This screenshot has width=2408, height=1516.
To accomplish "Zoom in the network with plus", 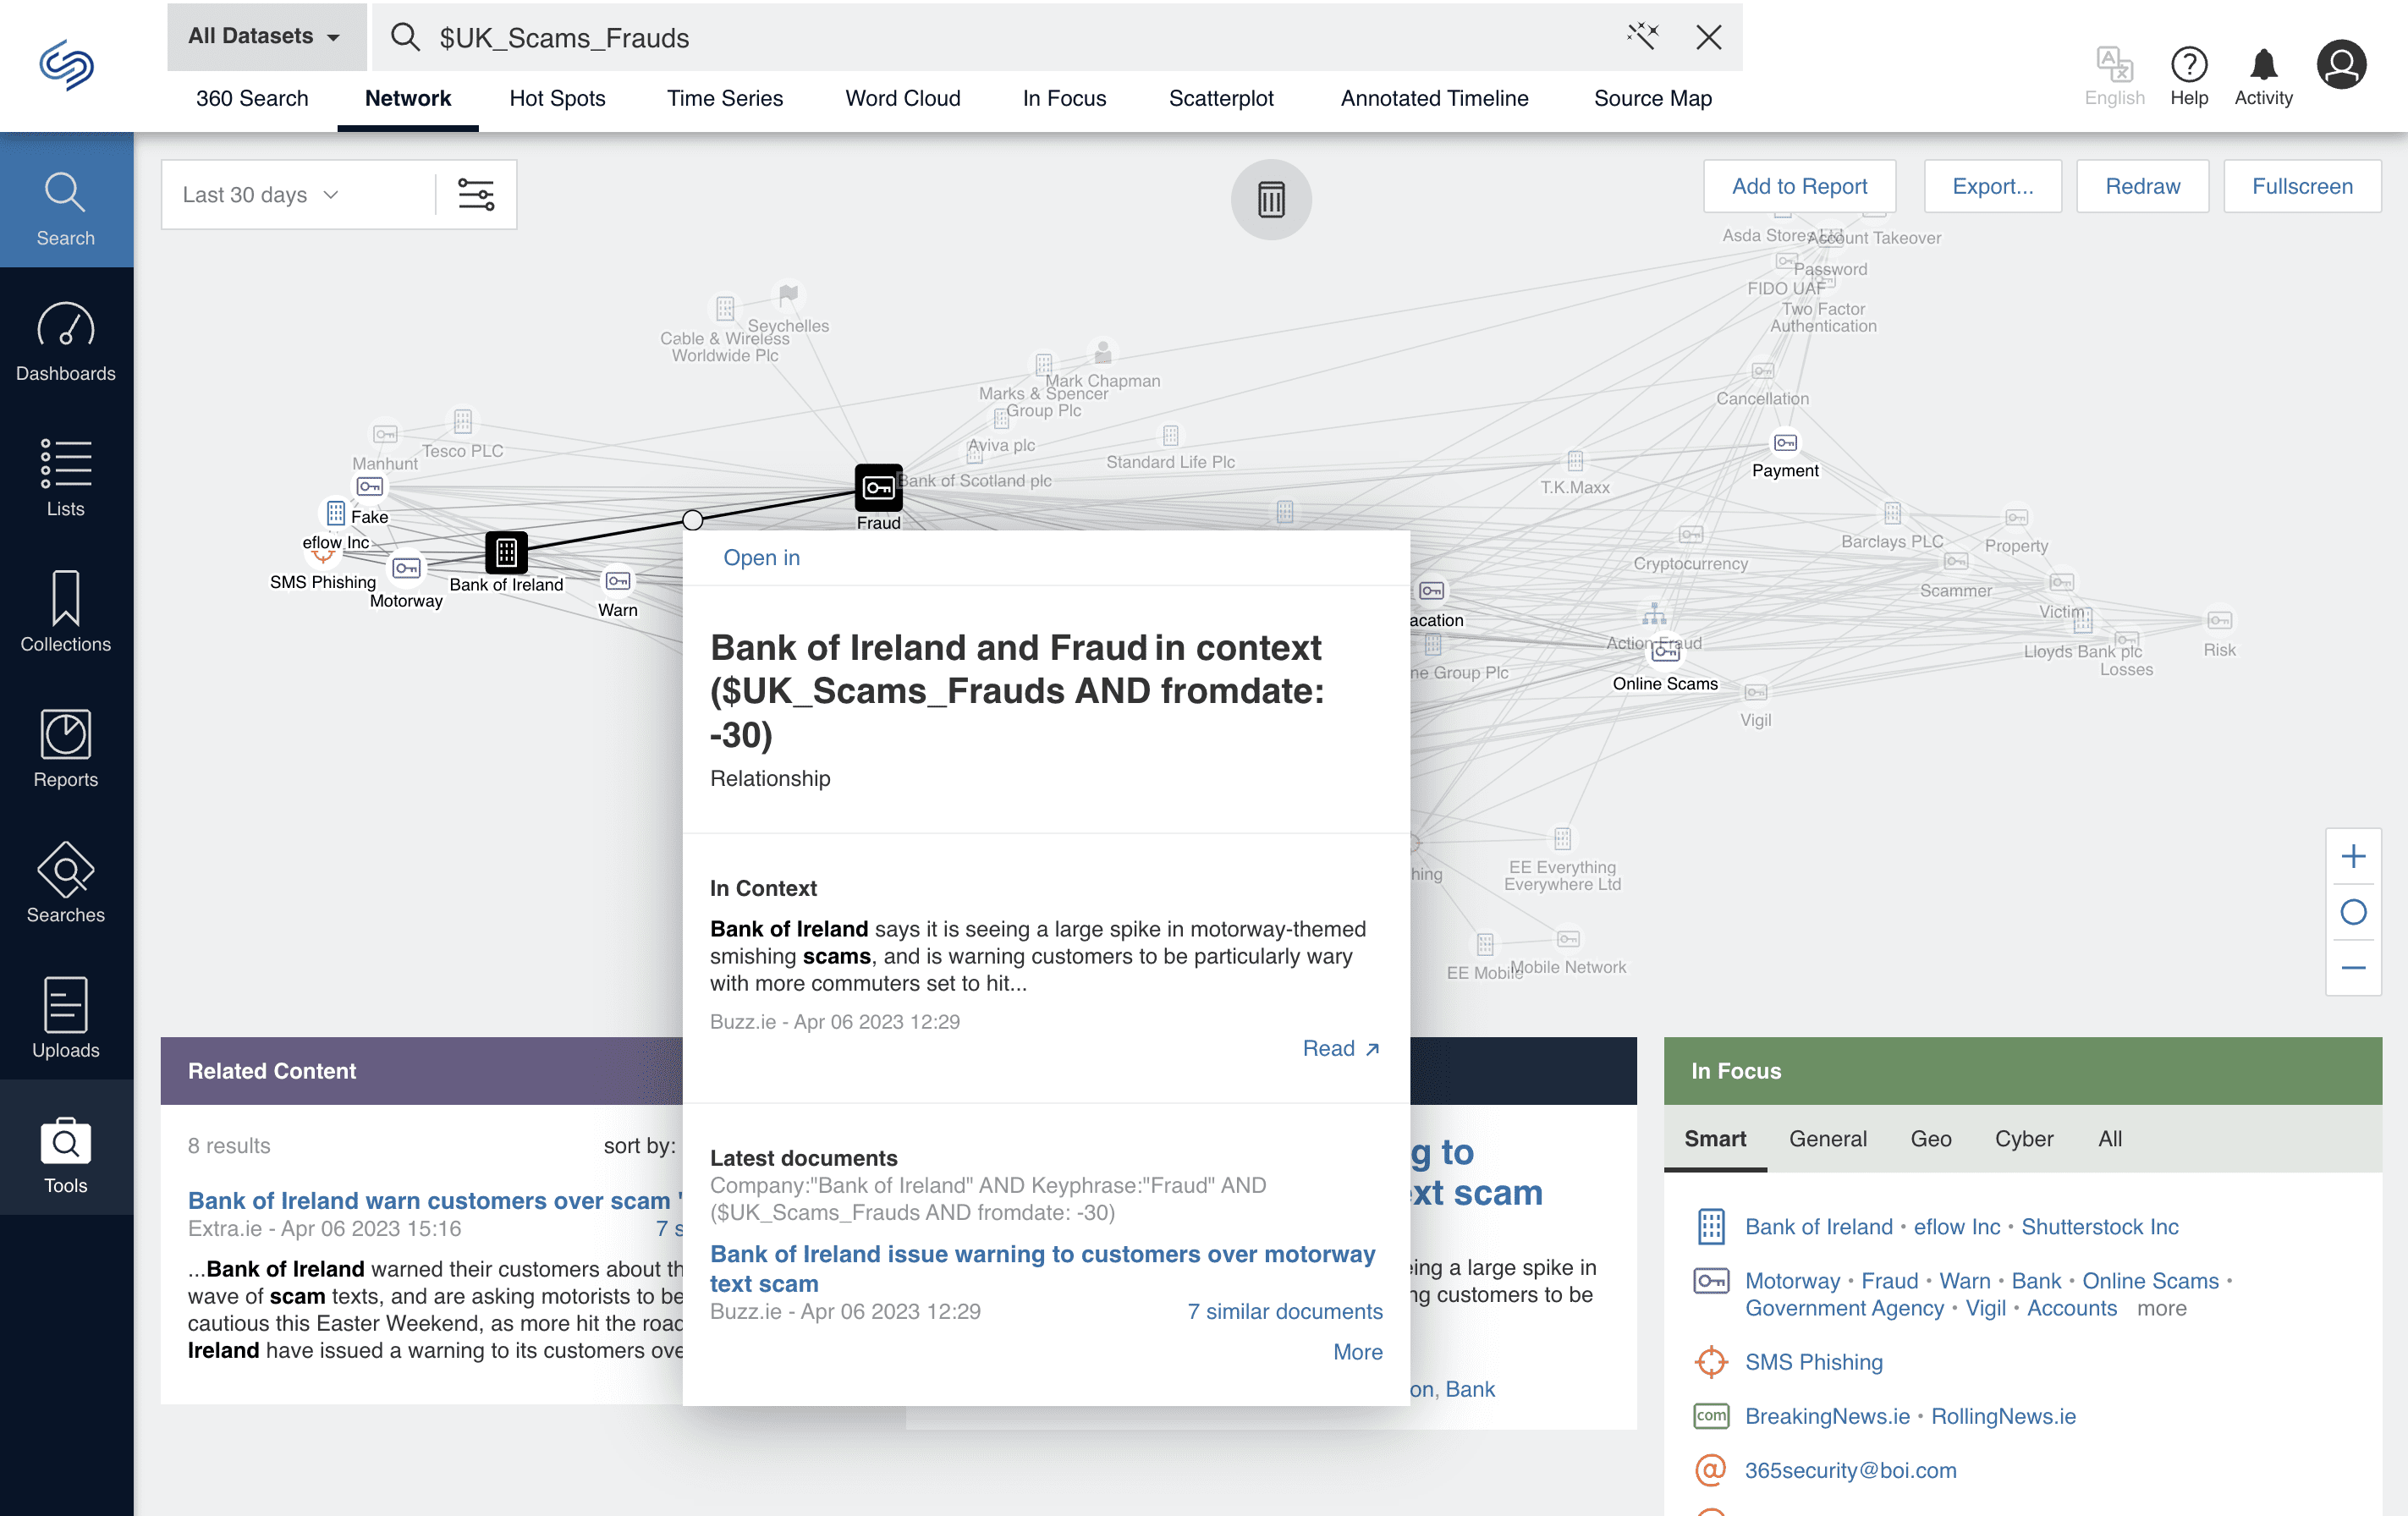I will [2353, 856].
